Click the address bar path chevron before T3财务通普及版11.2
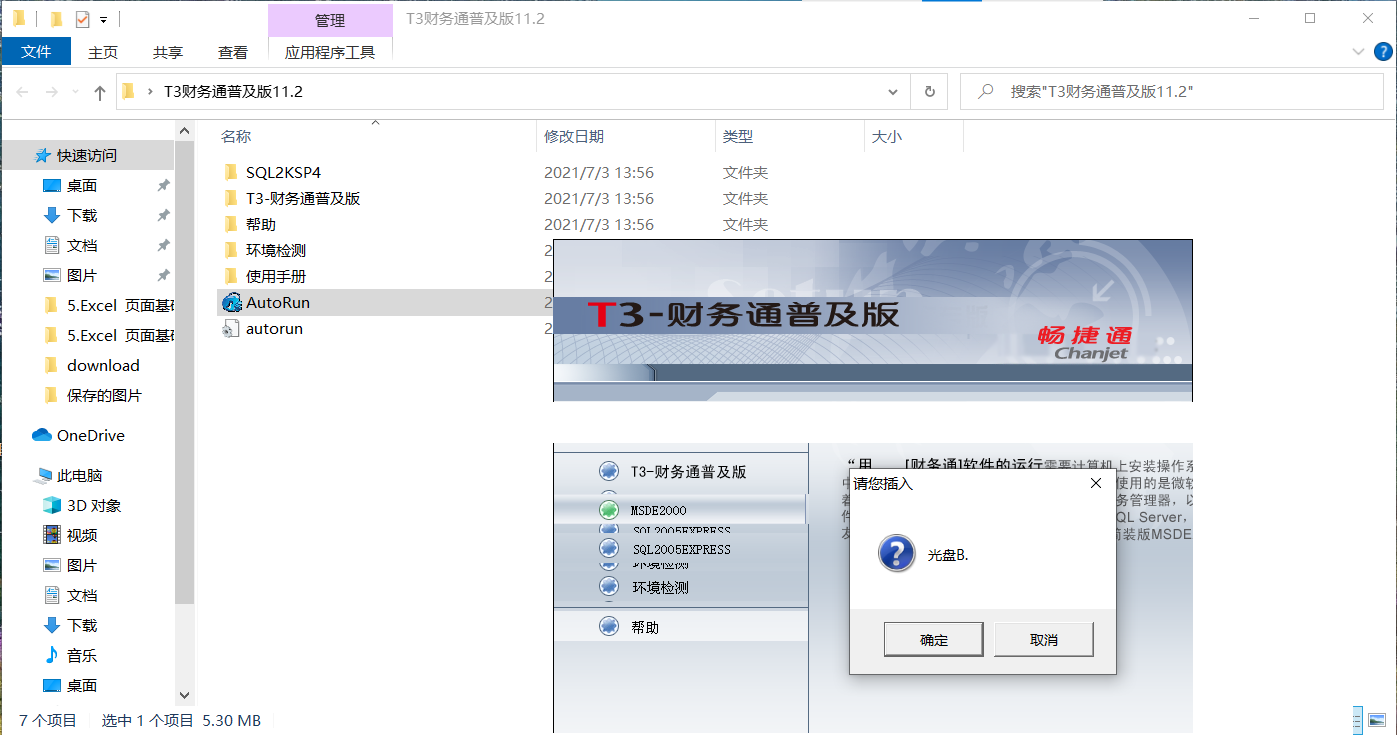This screenshot has height=735, width=1397. tap(150, 91)
